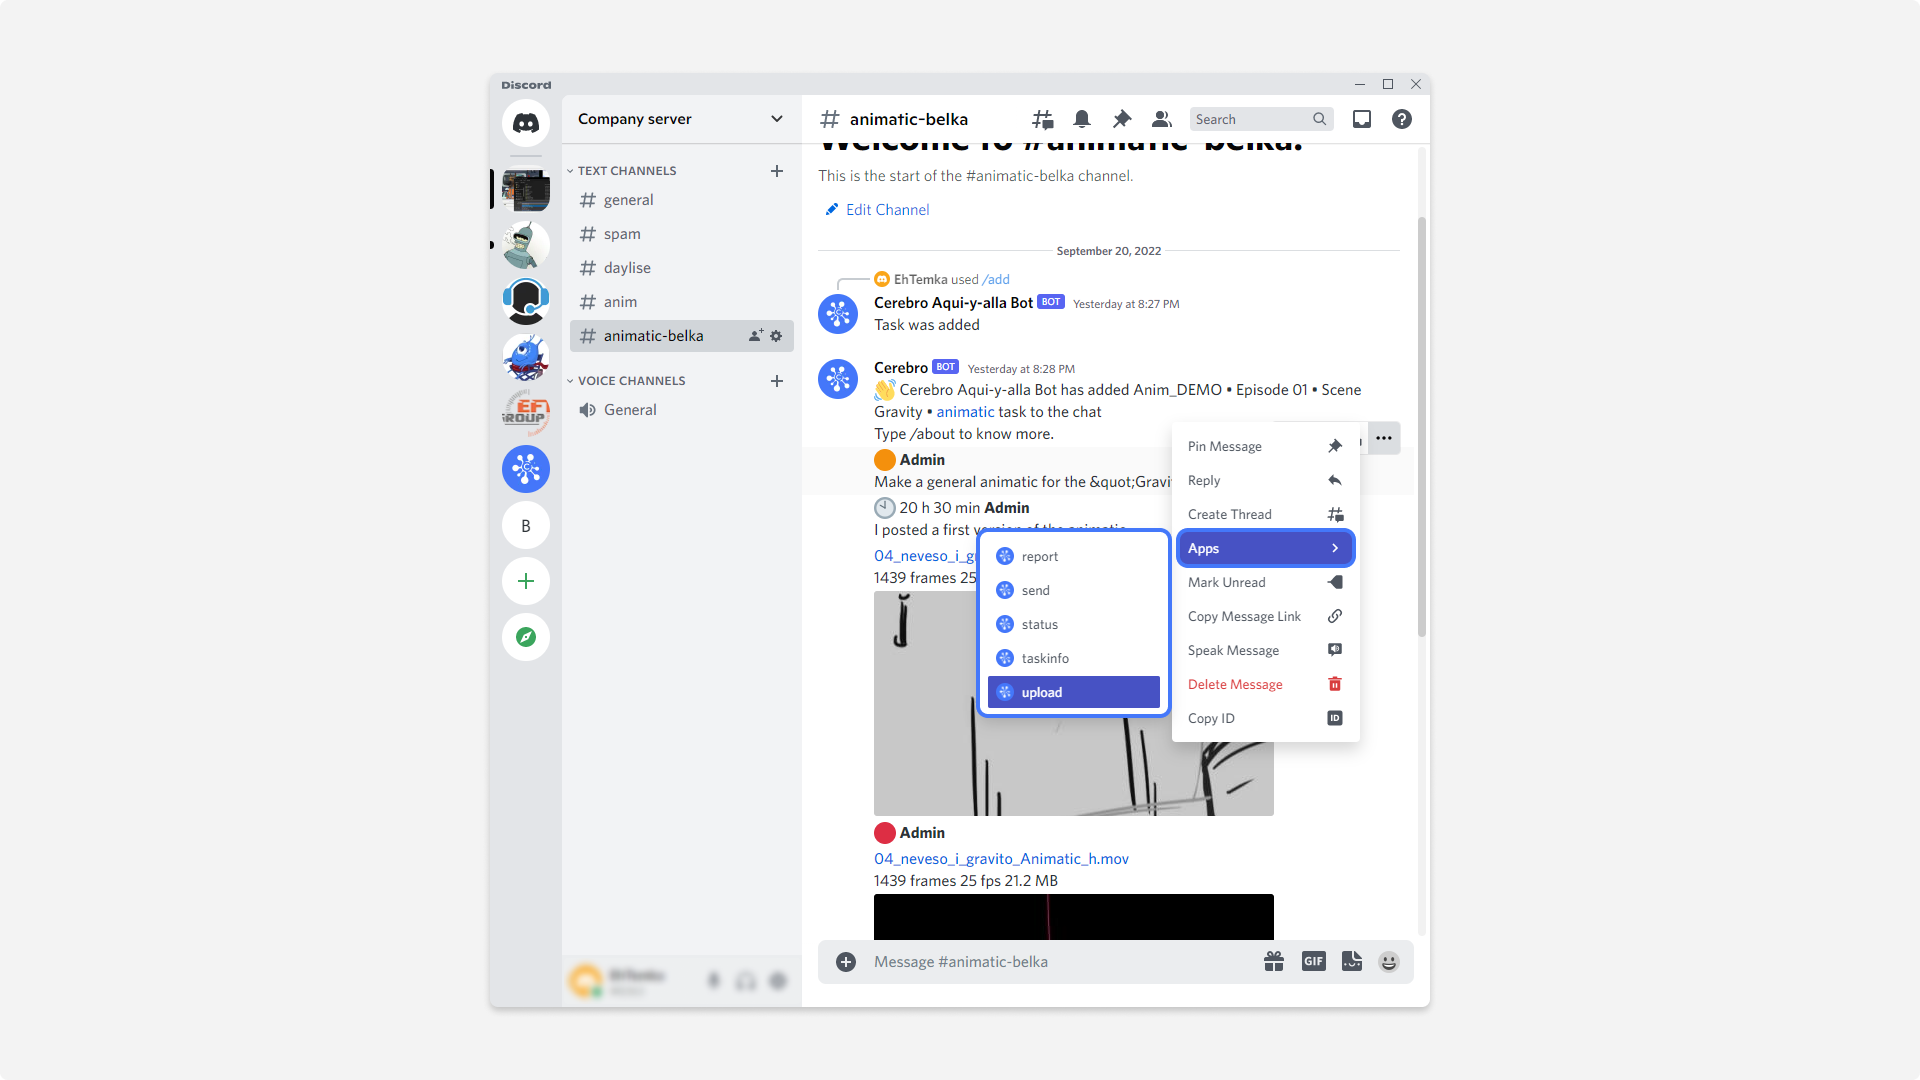Expand TEXT CHANNELS section
This screenshot has height=1080, width=1920.
[626, 170]
